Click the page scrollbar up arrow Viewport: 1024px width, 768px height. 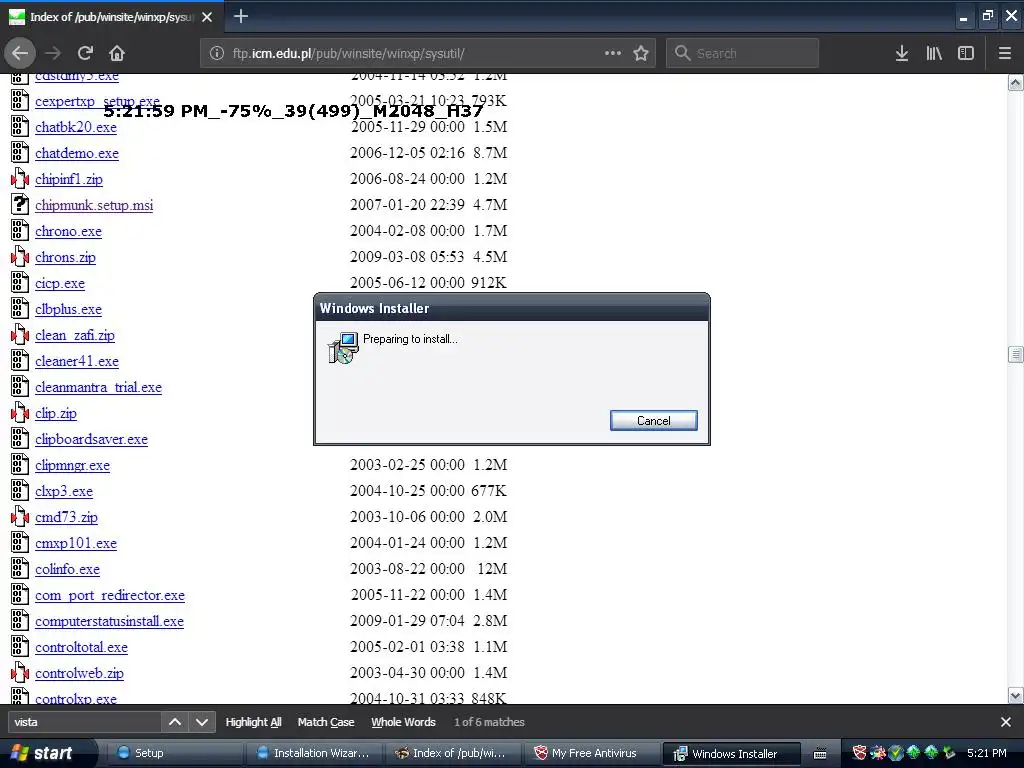click(1016, 83)
